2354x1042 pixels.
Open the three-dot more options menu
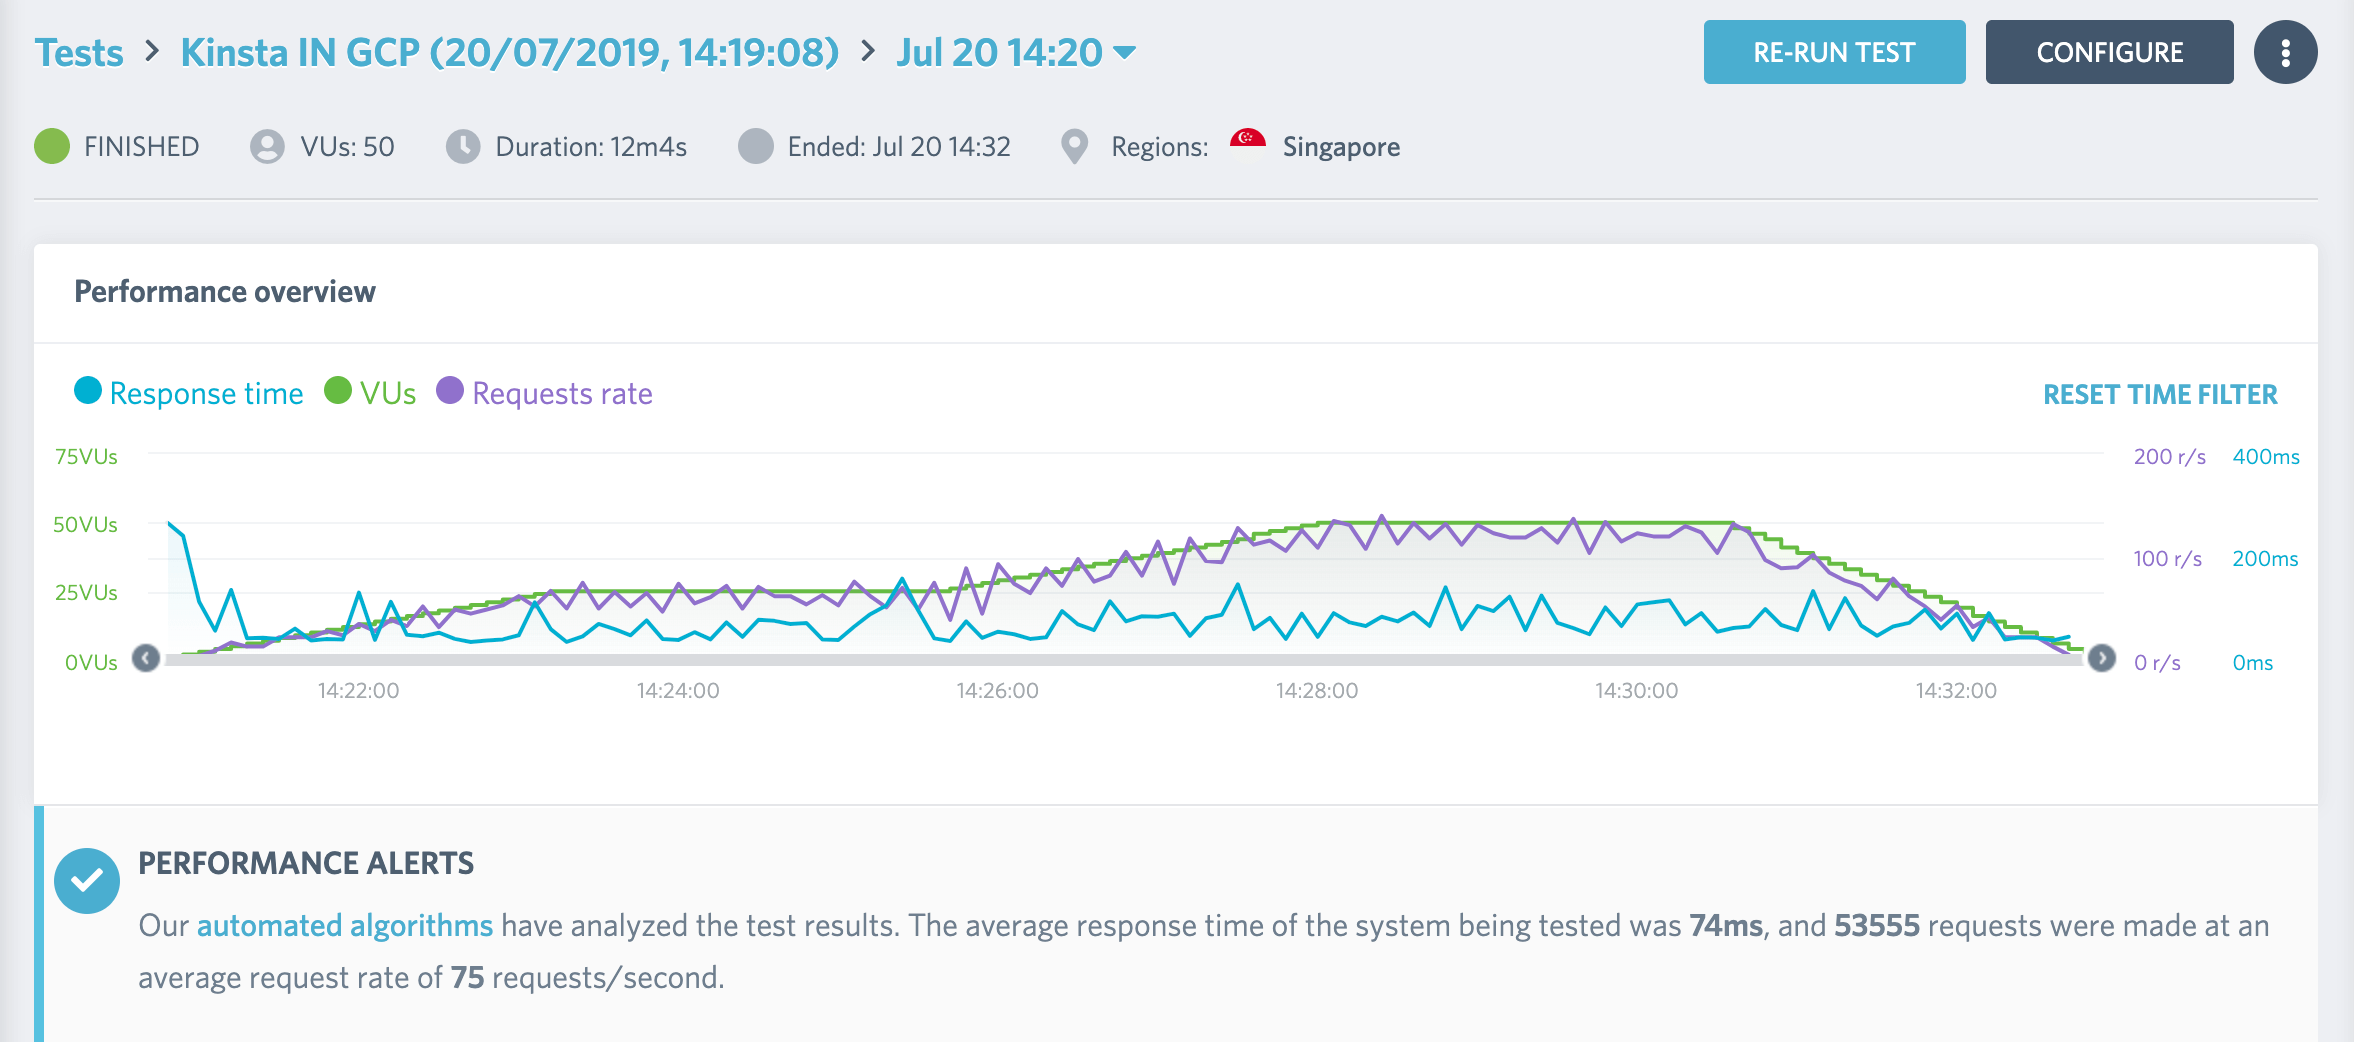pyautogui.click(x=2285, y=52)
